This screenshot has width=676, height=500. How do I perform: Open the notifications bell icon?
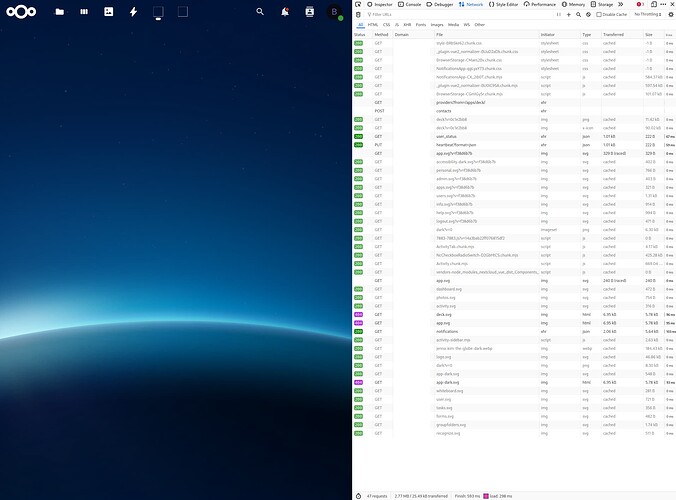point(285,12)
